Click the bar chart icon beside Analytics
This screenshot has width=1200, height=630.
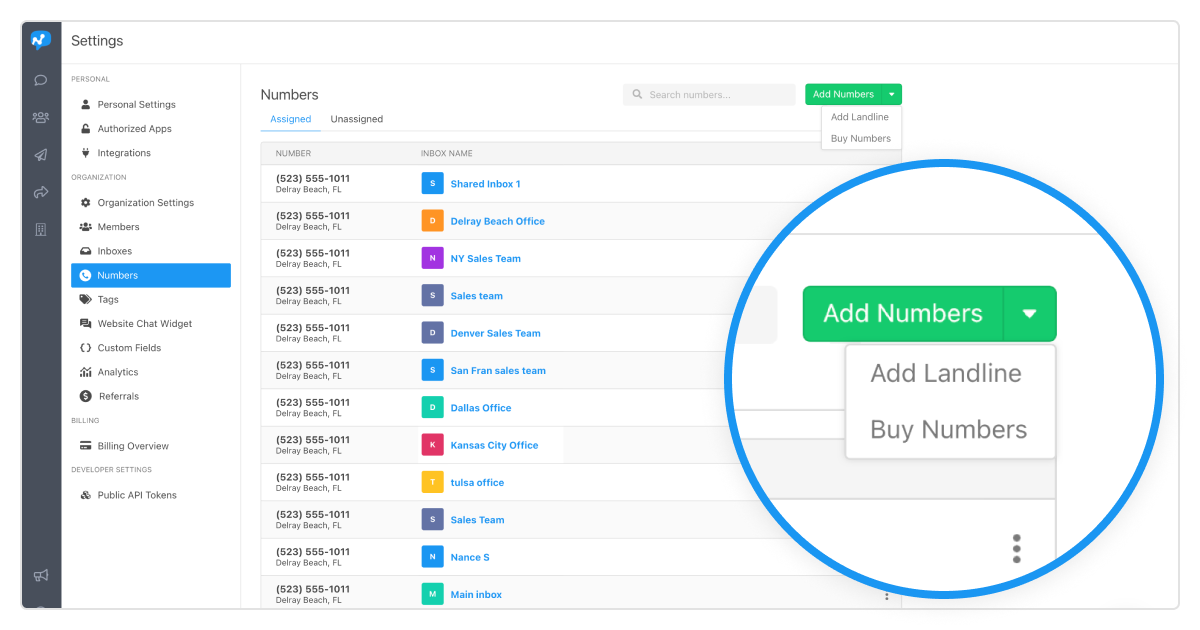point(86,372)
